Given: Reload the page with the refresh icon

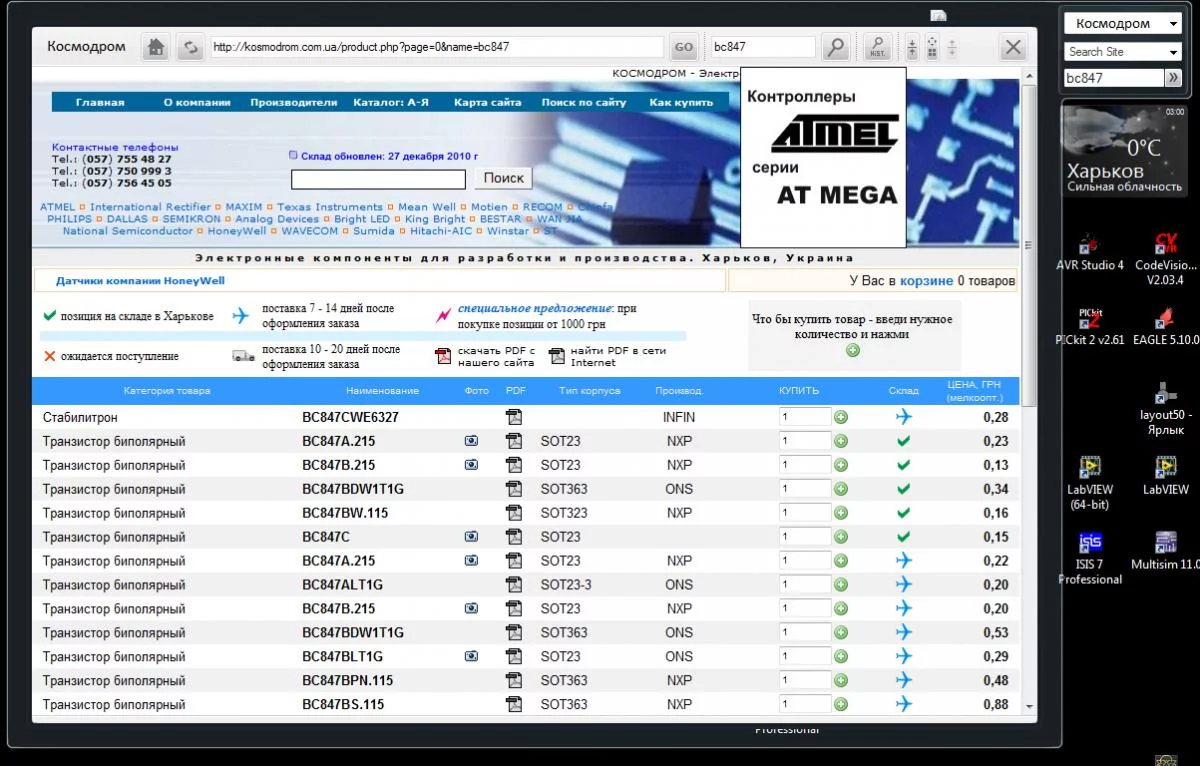Looking at the screenshot, I should (190, 47).
